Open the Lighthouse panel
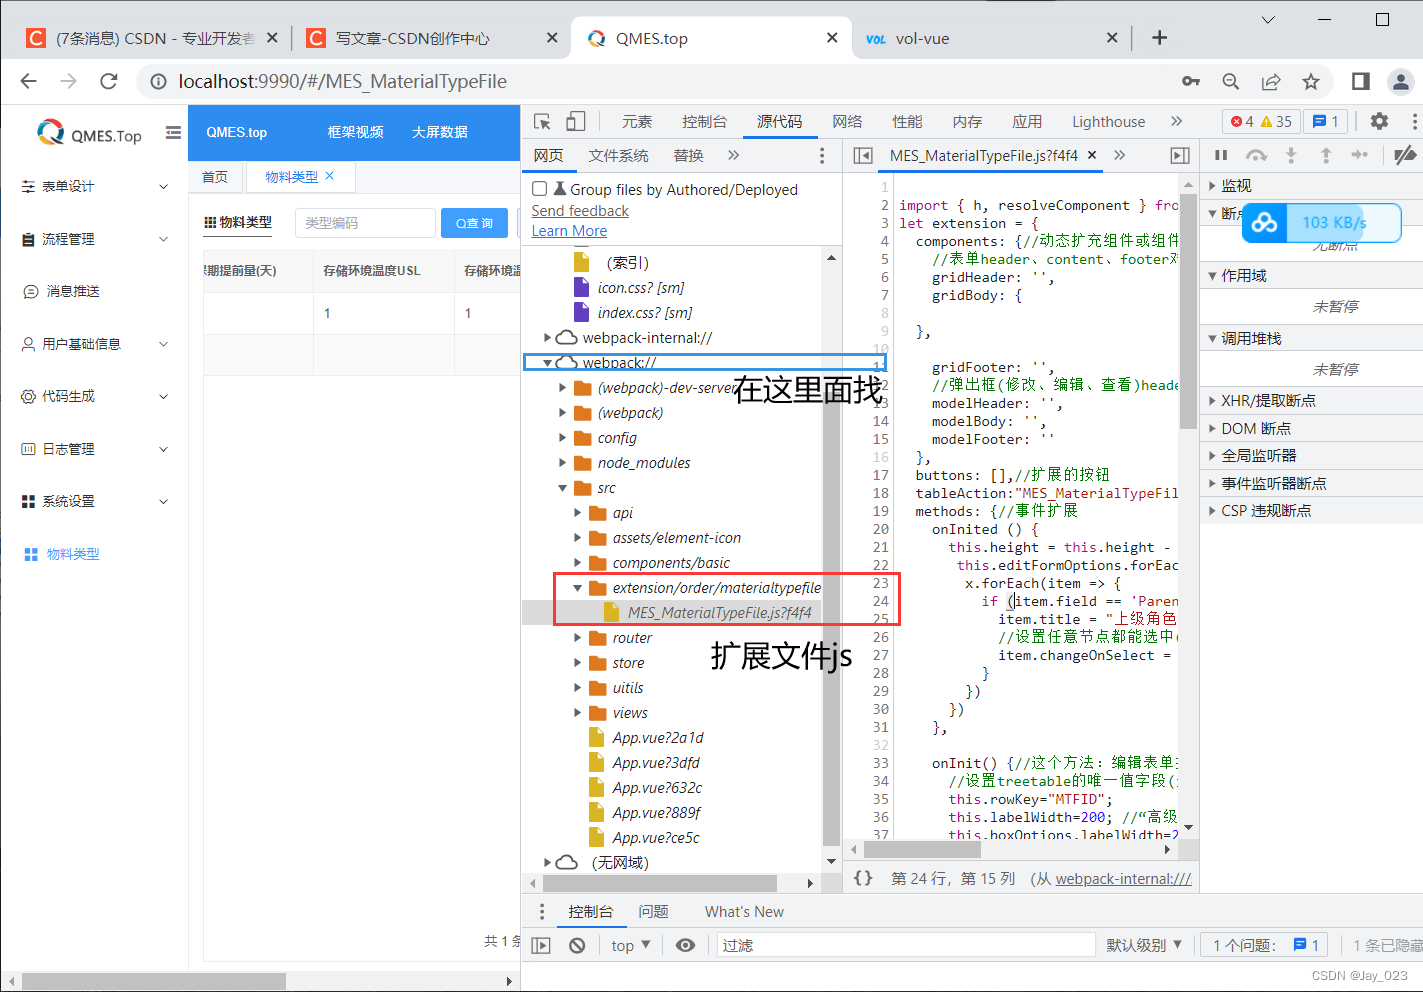The height and width of the screenshot is (992, 1423). [x=1108, y=121]
